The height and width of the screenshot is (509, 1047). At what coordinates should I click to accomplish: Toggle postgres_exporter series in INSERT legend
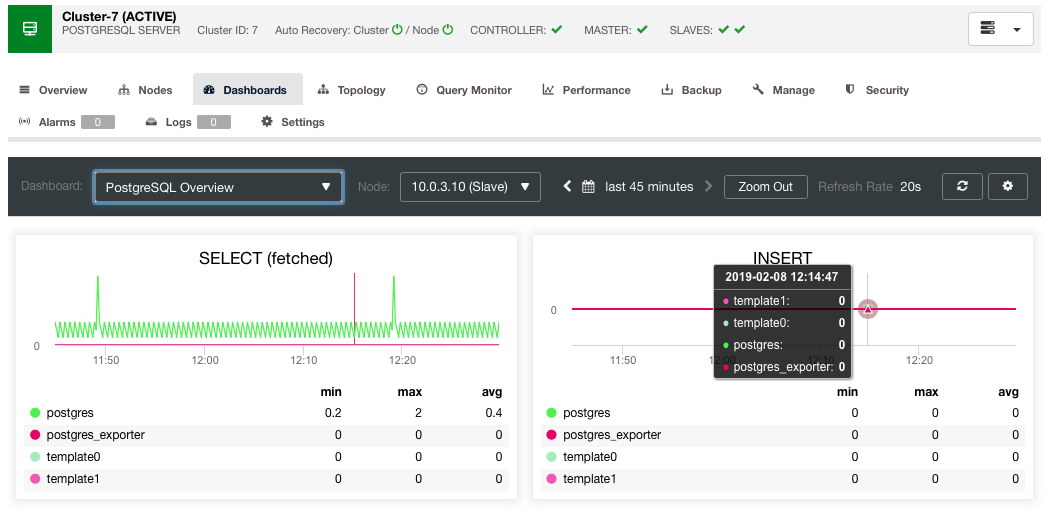(x=604, y=435)
